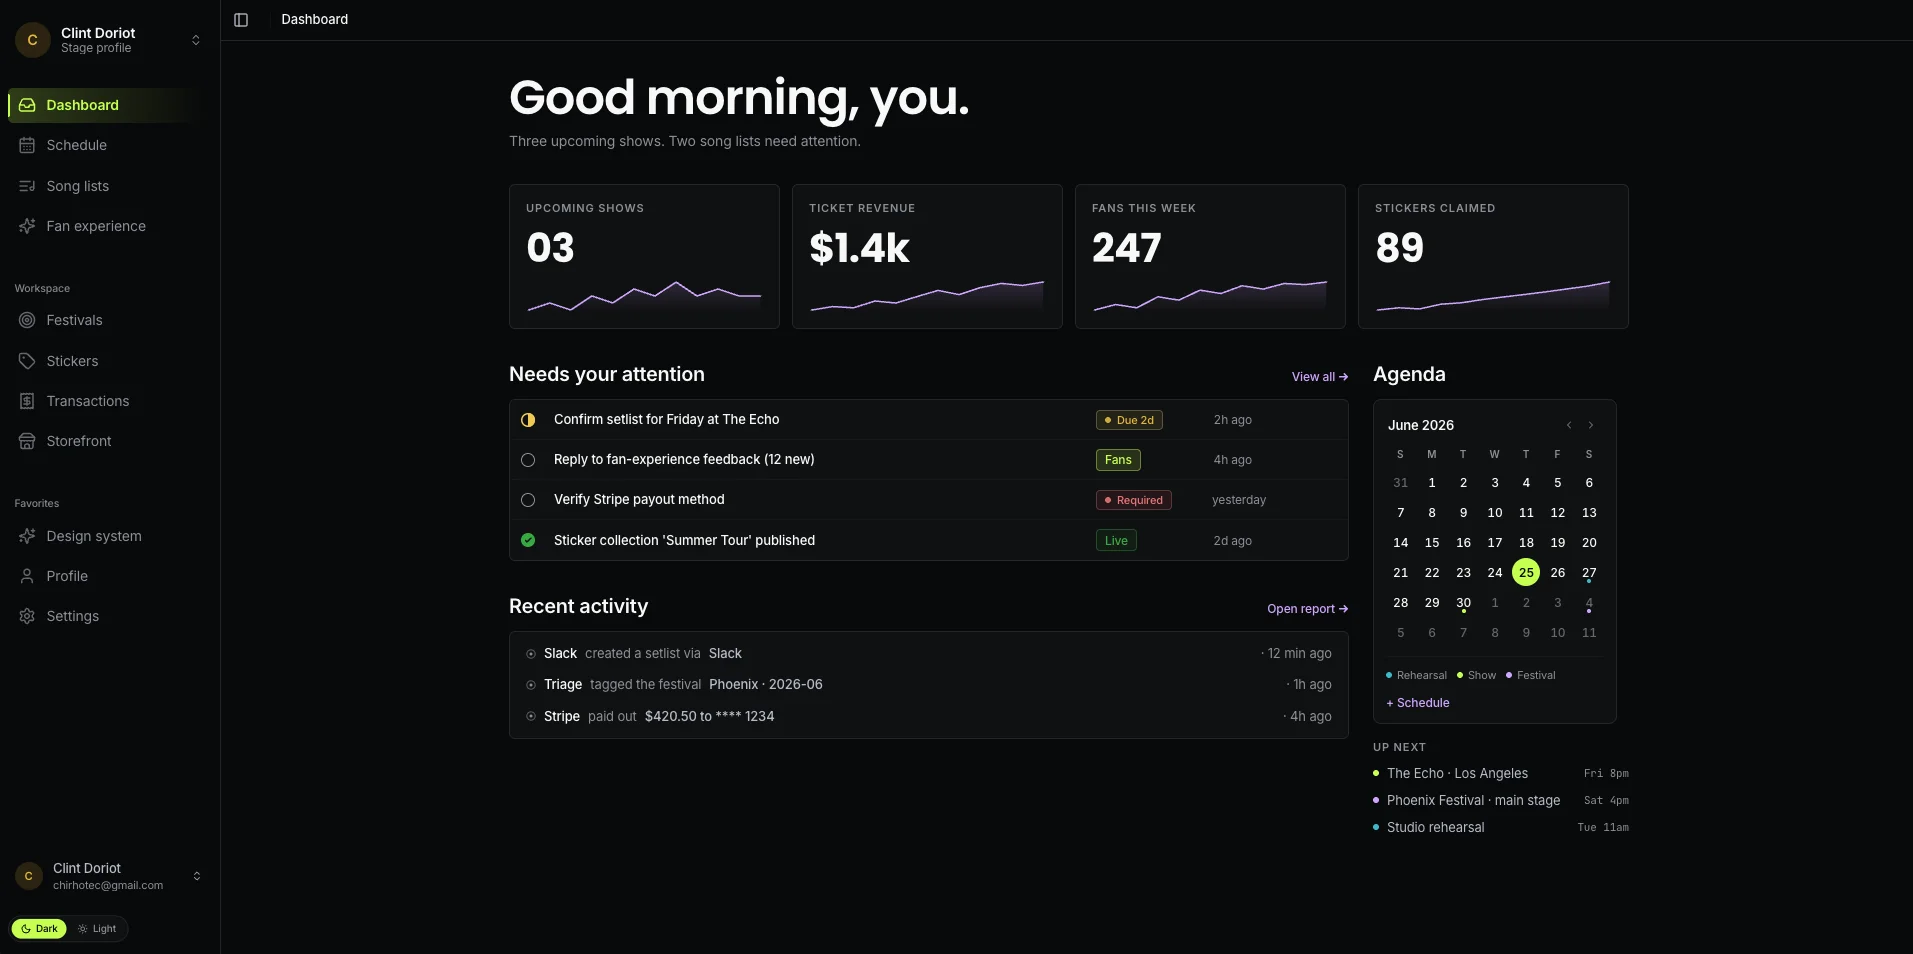Click the Schedule calendar icon
1913x954 pixels.
point(27,145)
